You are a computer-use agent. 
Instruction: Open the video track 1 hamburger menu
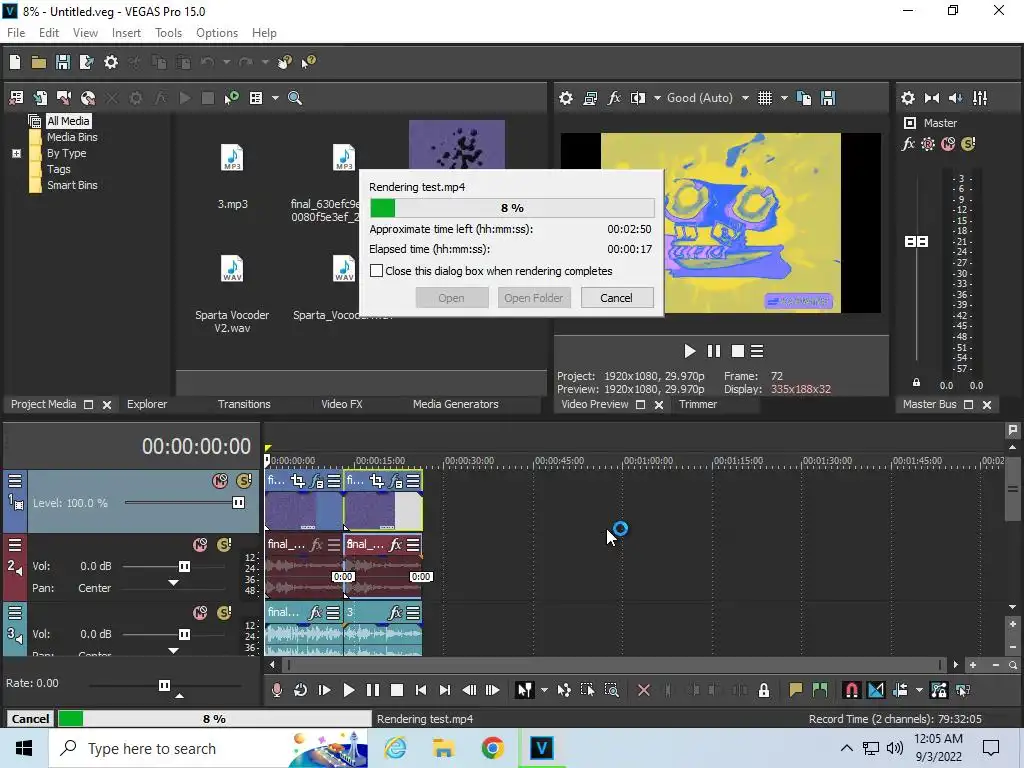click(14, 481)
